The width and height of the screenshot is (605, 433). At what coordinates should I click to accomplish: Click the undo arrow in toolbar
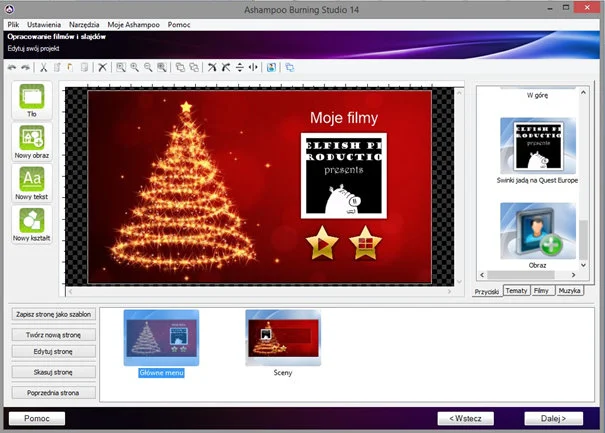click(x=12, y=67)
